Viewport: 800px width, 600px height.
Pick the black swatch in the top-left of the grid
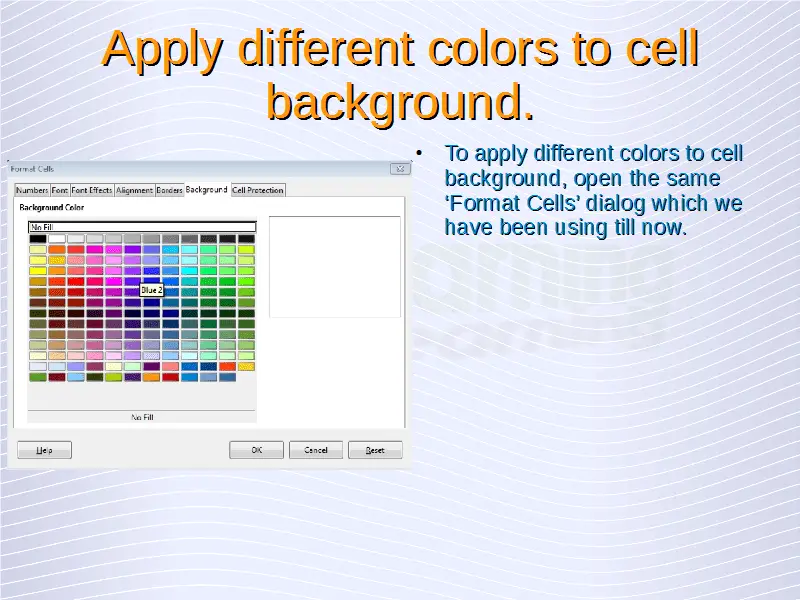(38, 239)
